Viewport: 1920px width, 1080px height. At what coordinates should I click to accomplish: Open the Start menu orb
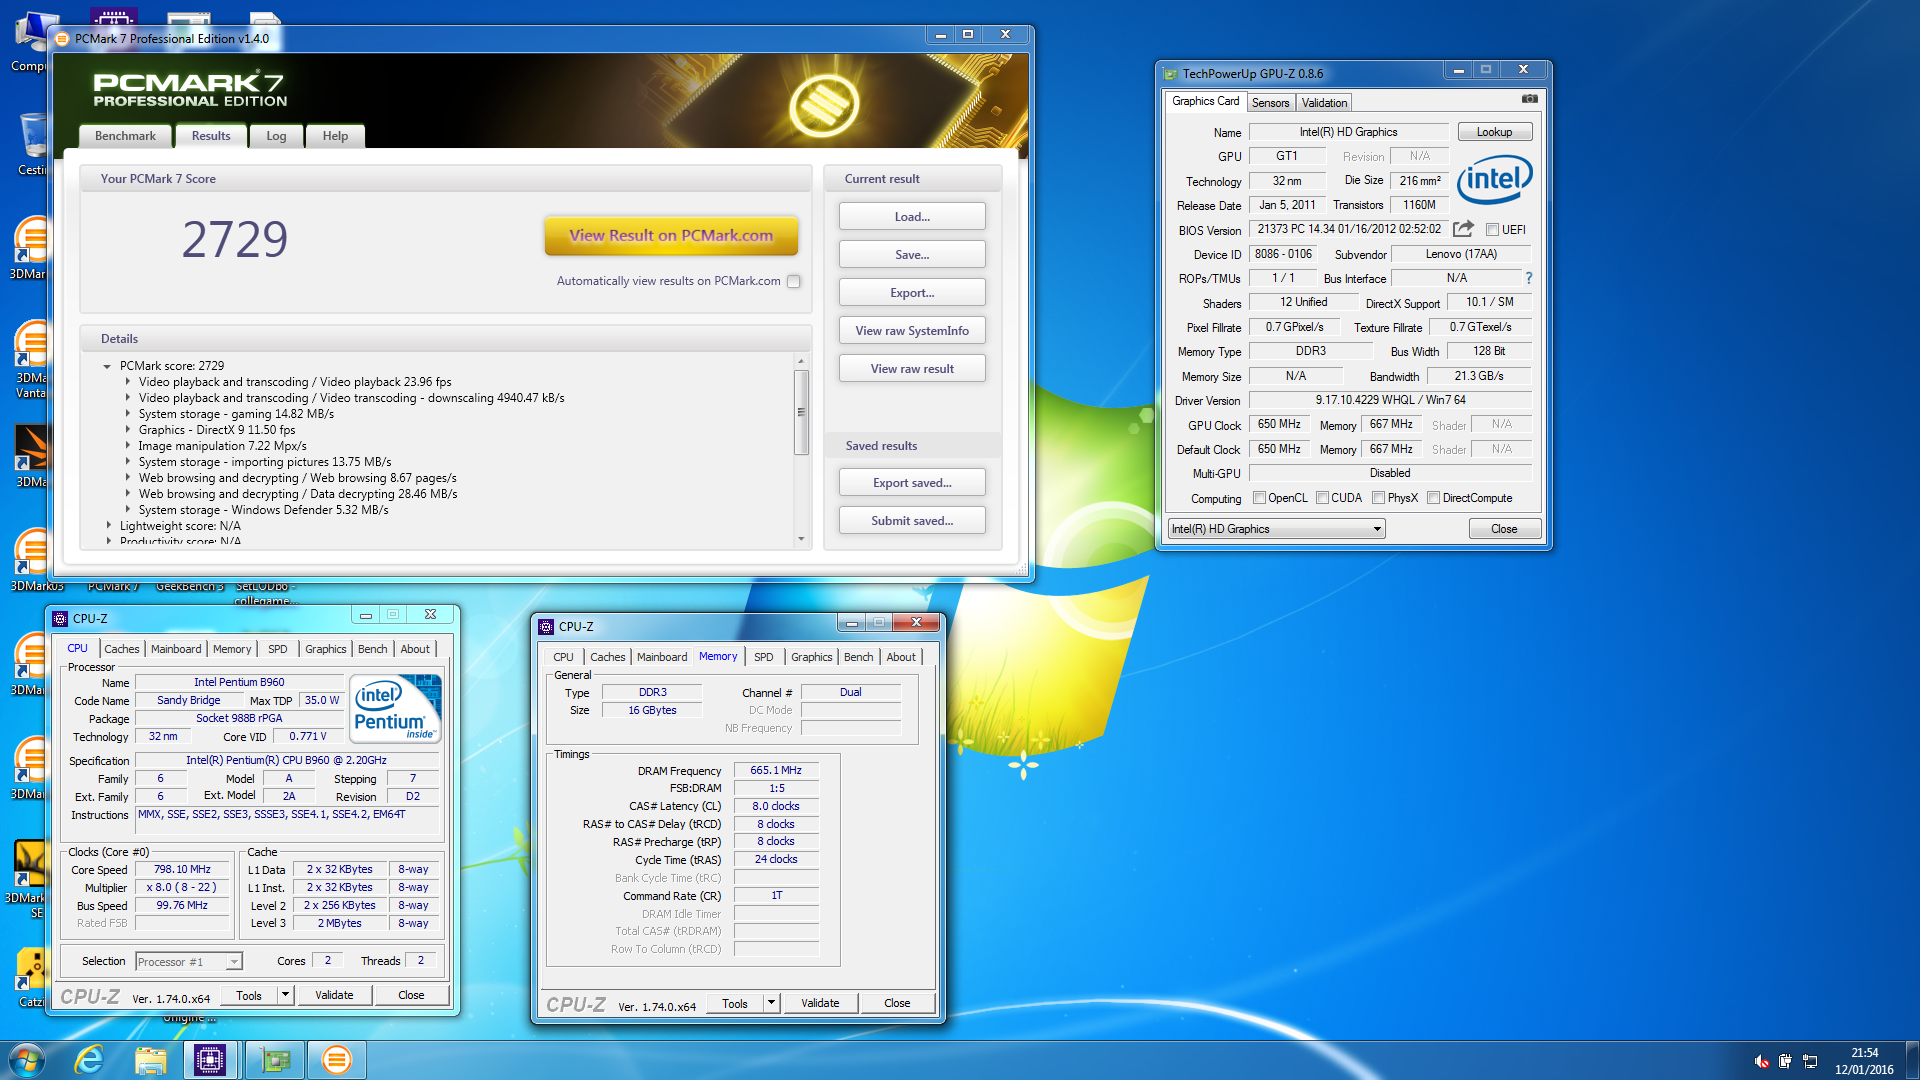27,1059
